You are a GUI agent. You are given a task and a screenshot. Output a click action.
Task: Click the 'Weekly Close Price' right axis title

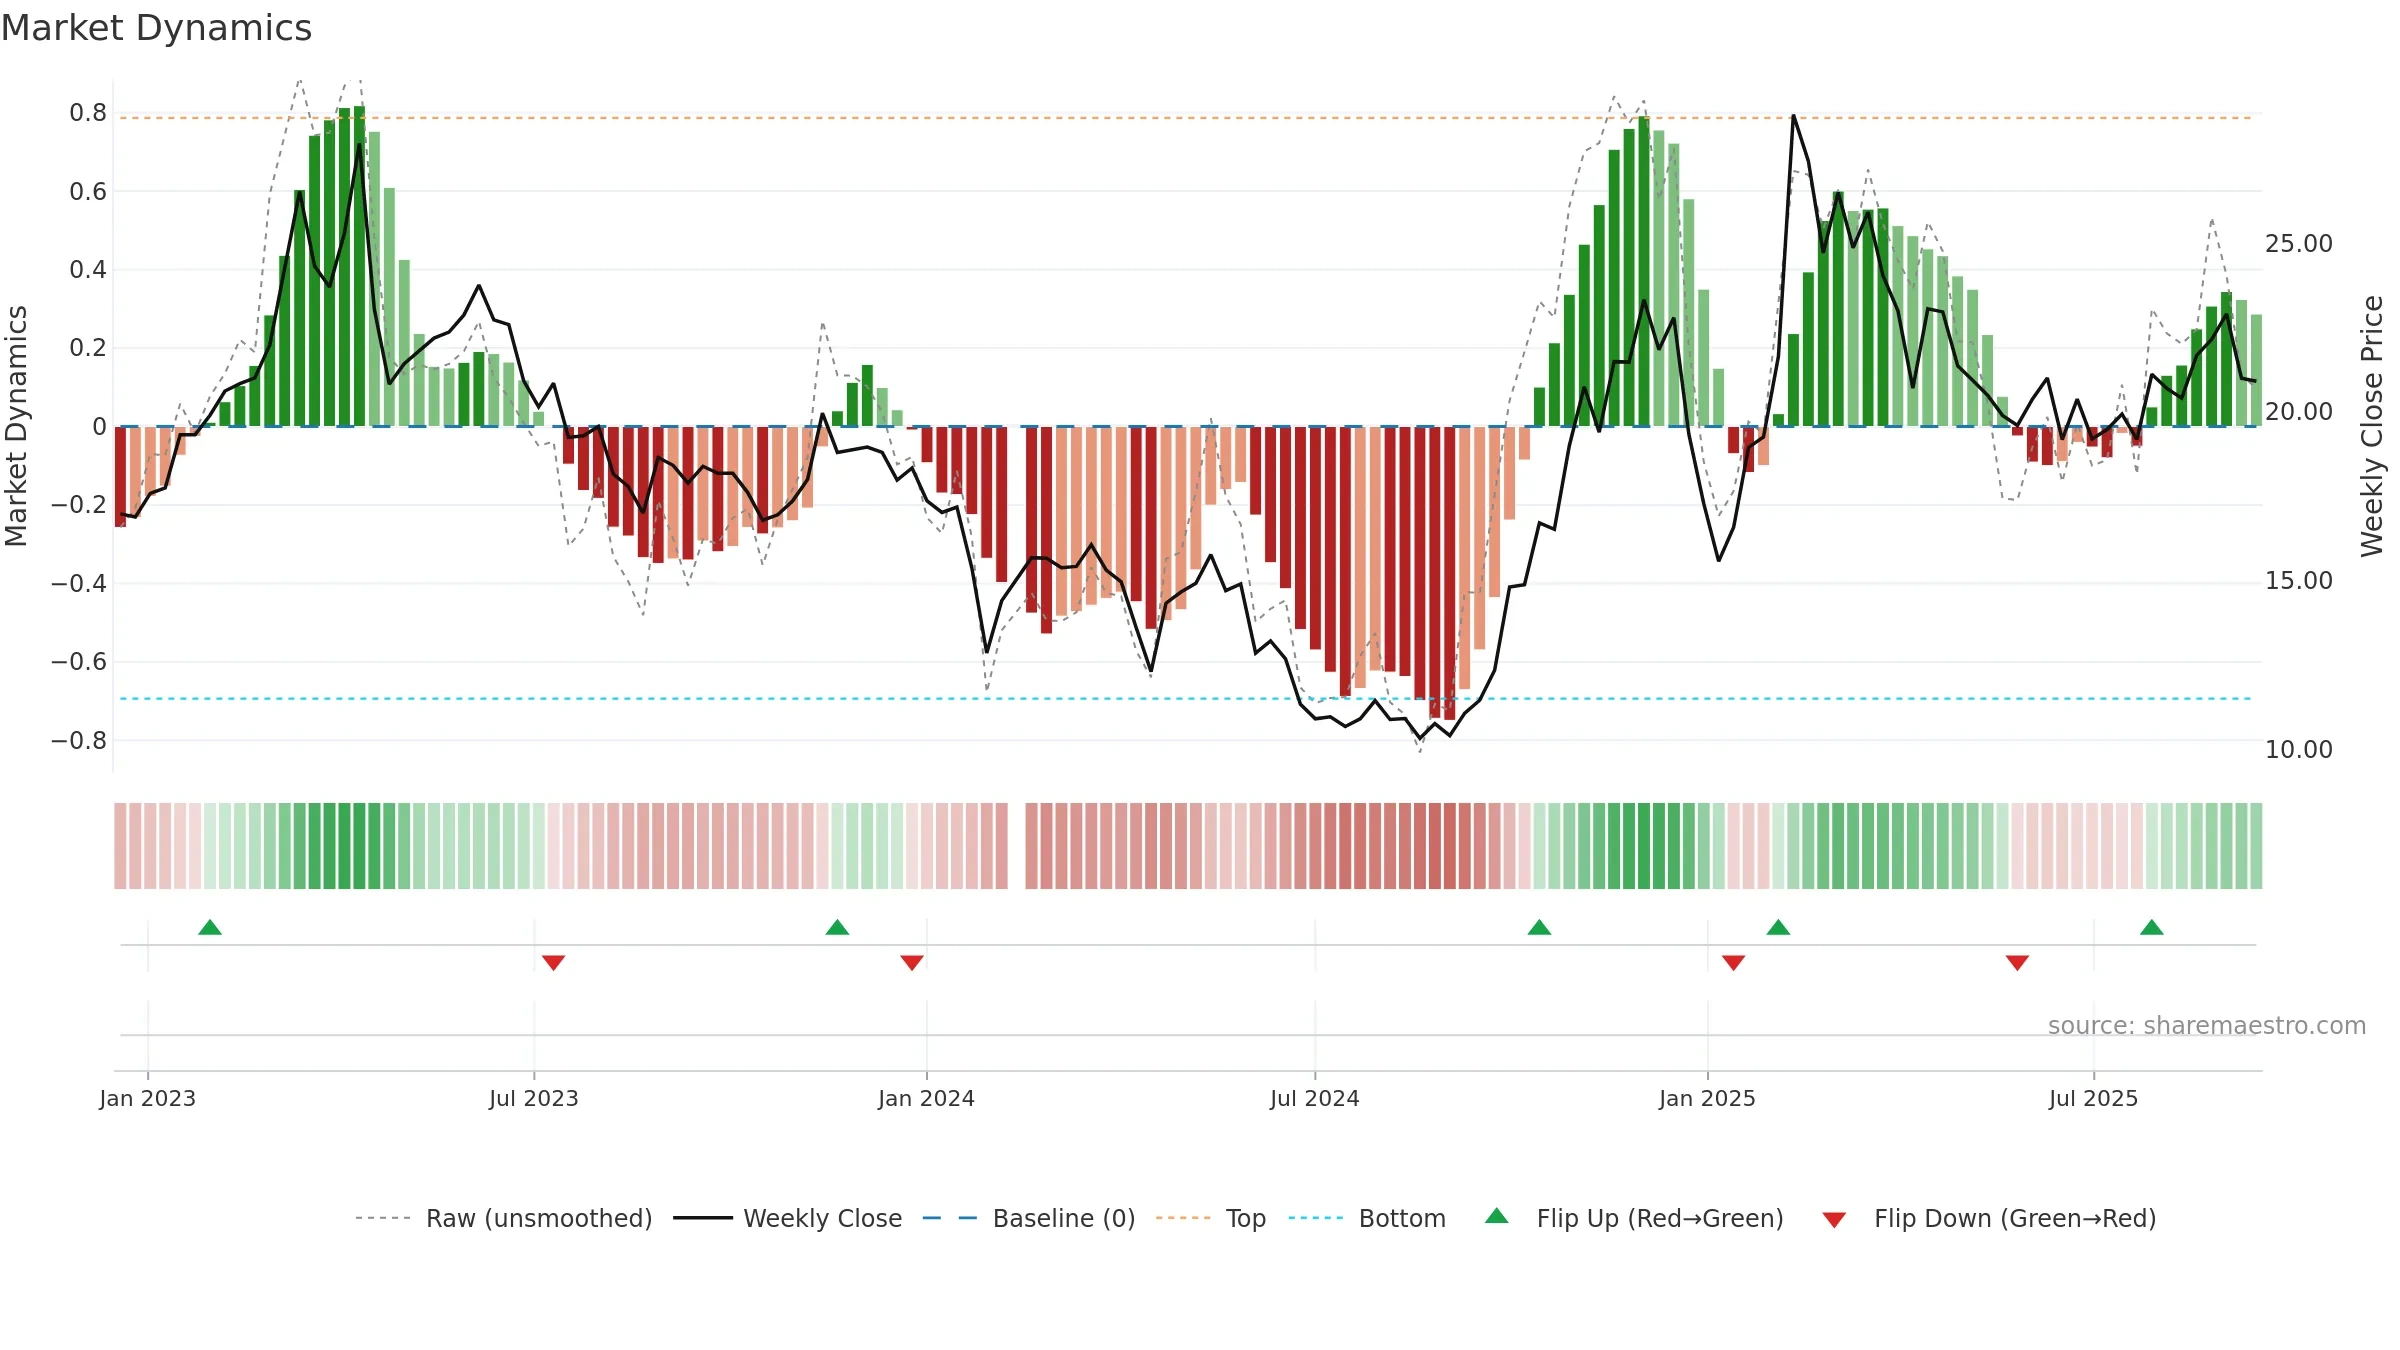(x=2372, y=426)
